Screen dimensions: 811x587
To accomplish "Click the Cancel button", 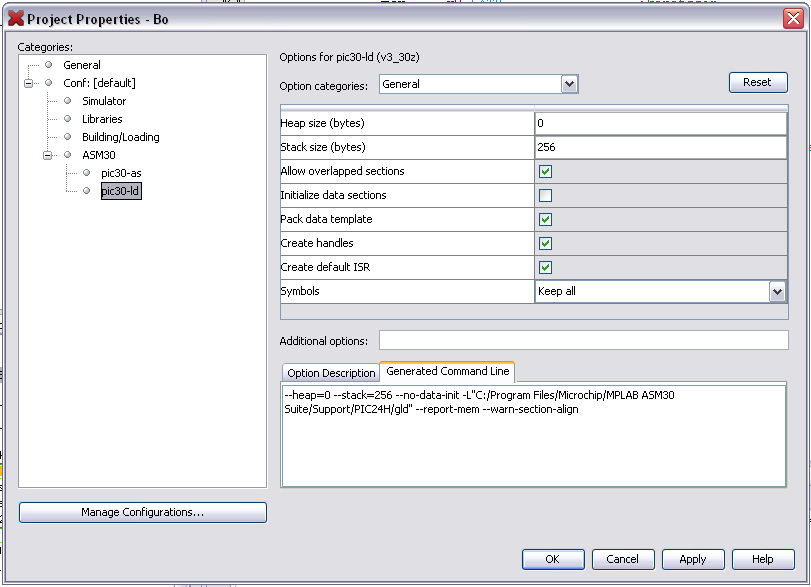I will click(623, 559).
